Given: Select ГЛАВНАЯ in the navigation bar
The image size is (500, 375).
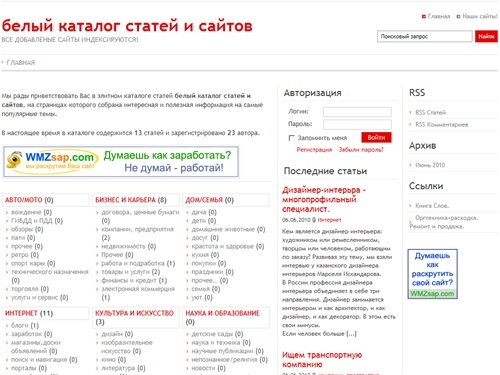Looking at the screenshot, I should 21,63.
